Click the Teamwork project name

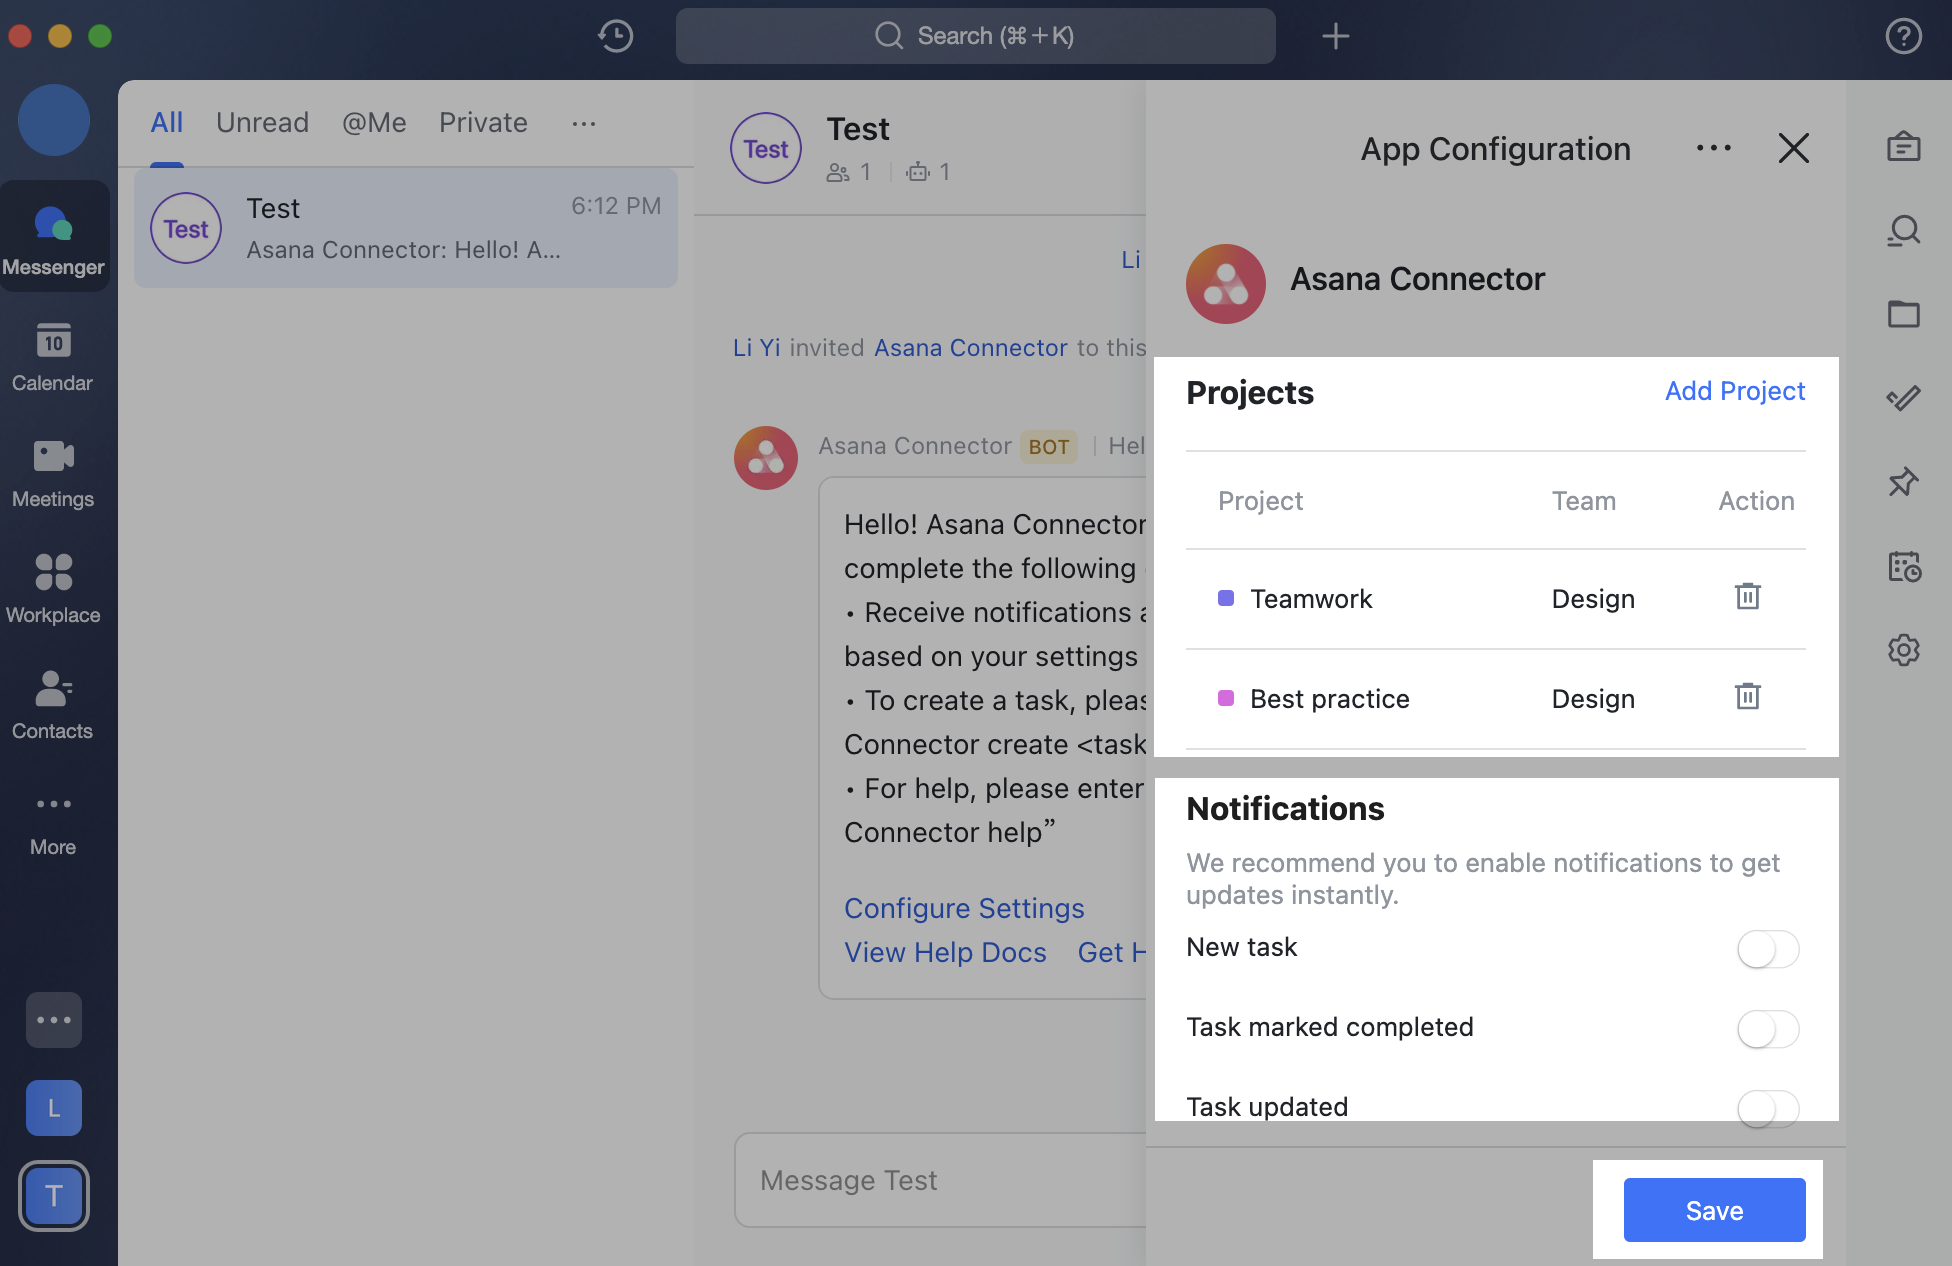(x=1311, y=599)
